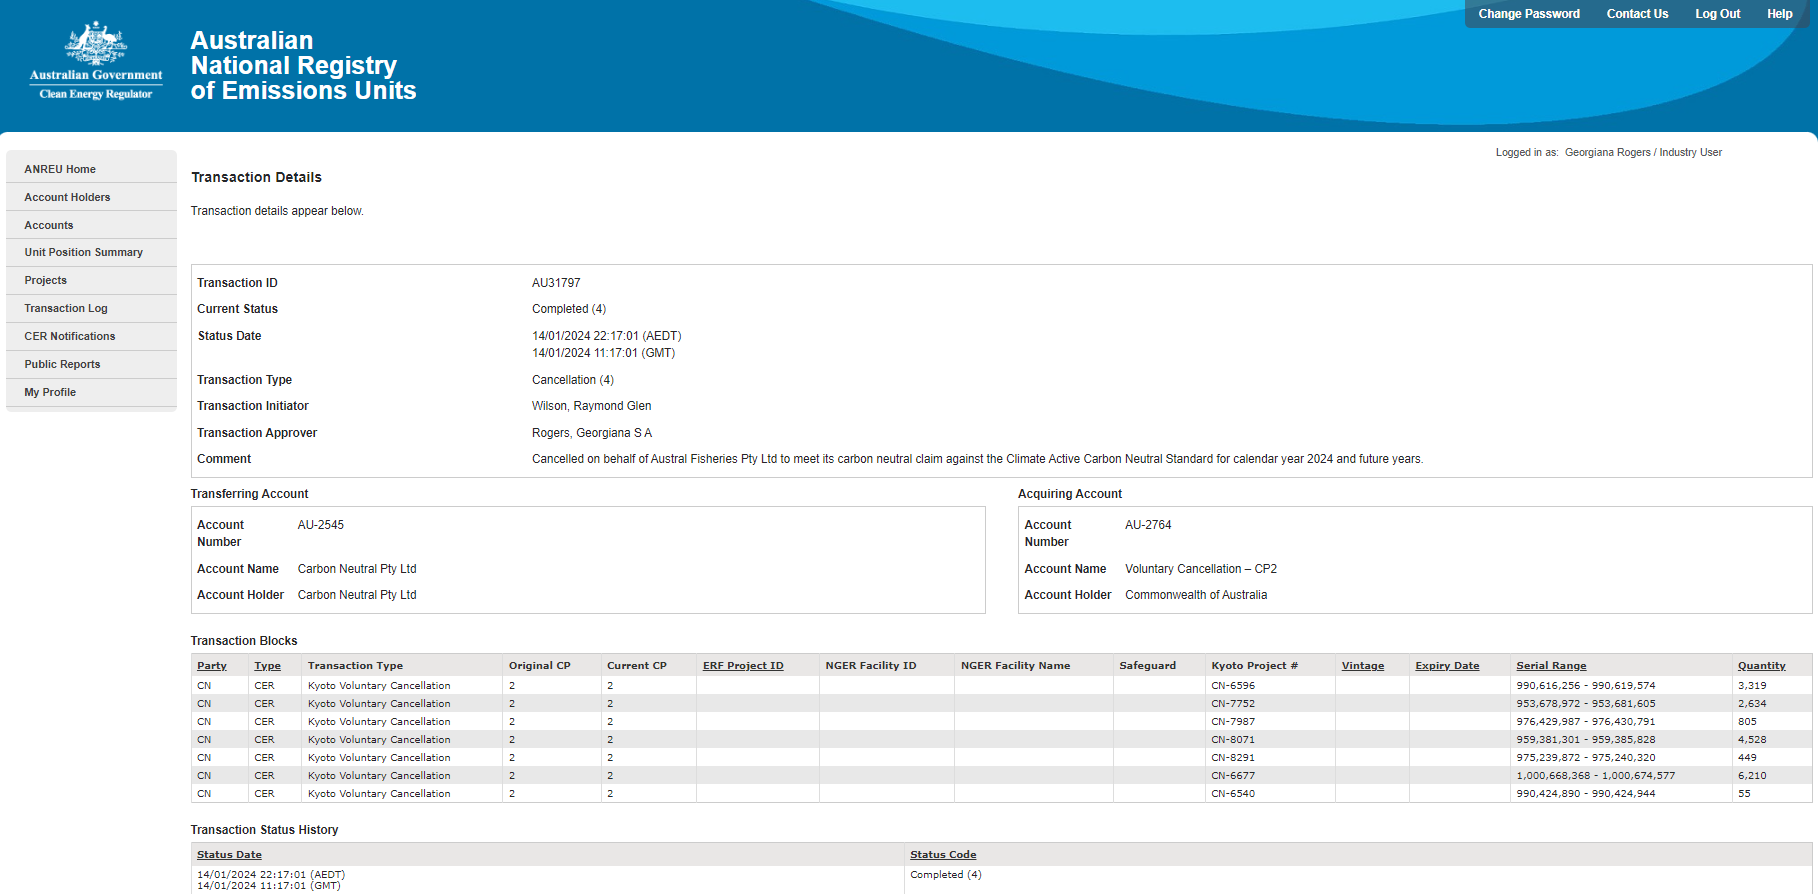Sort status history by Status Code
Image resolution: width=1818 pixels, height=894 pixels.
(x=943, y=855)
